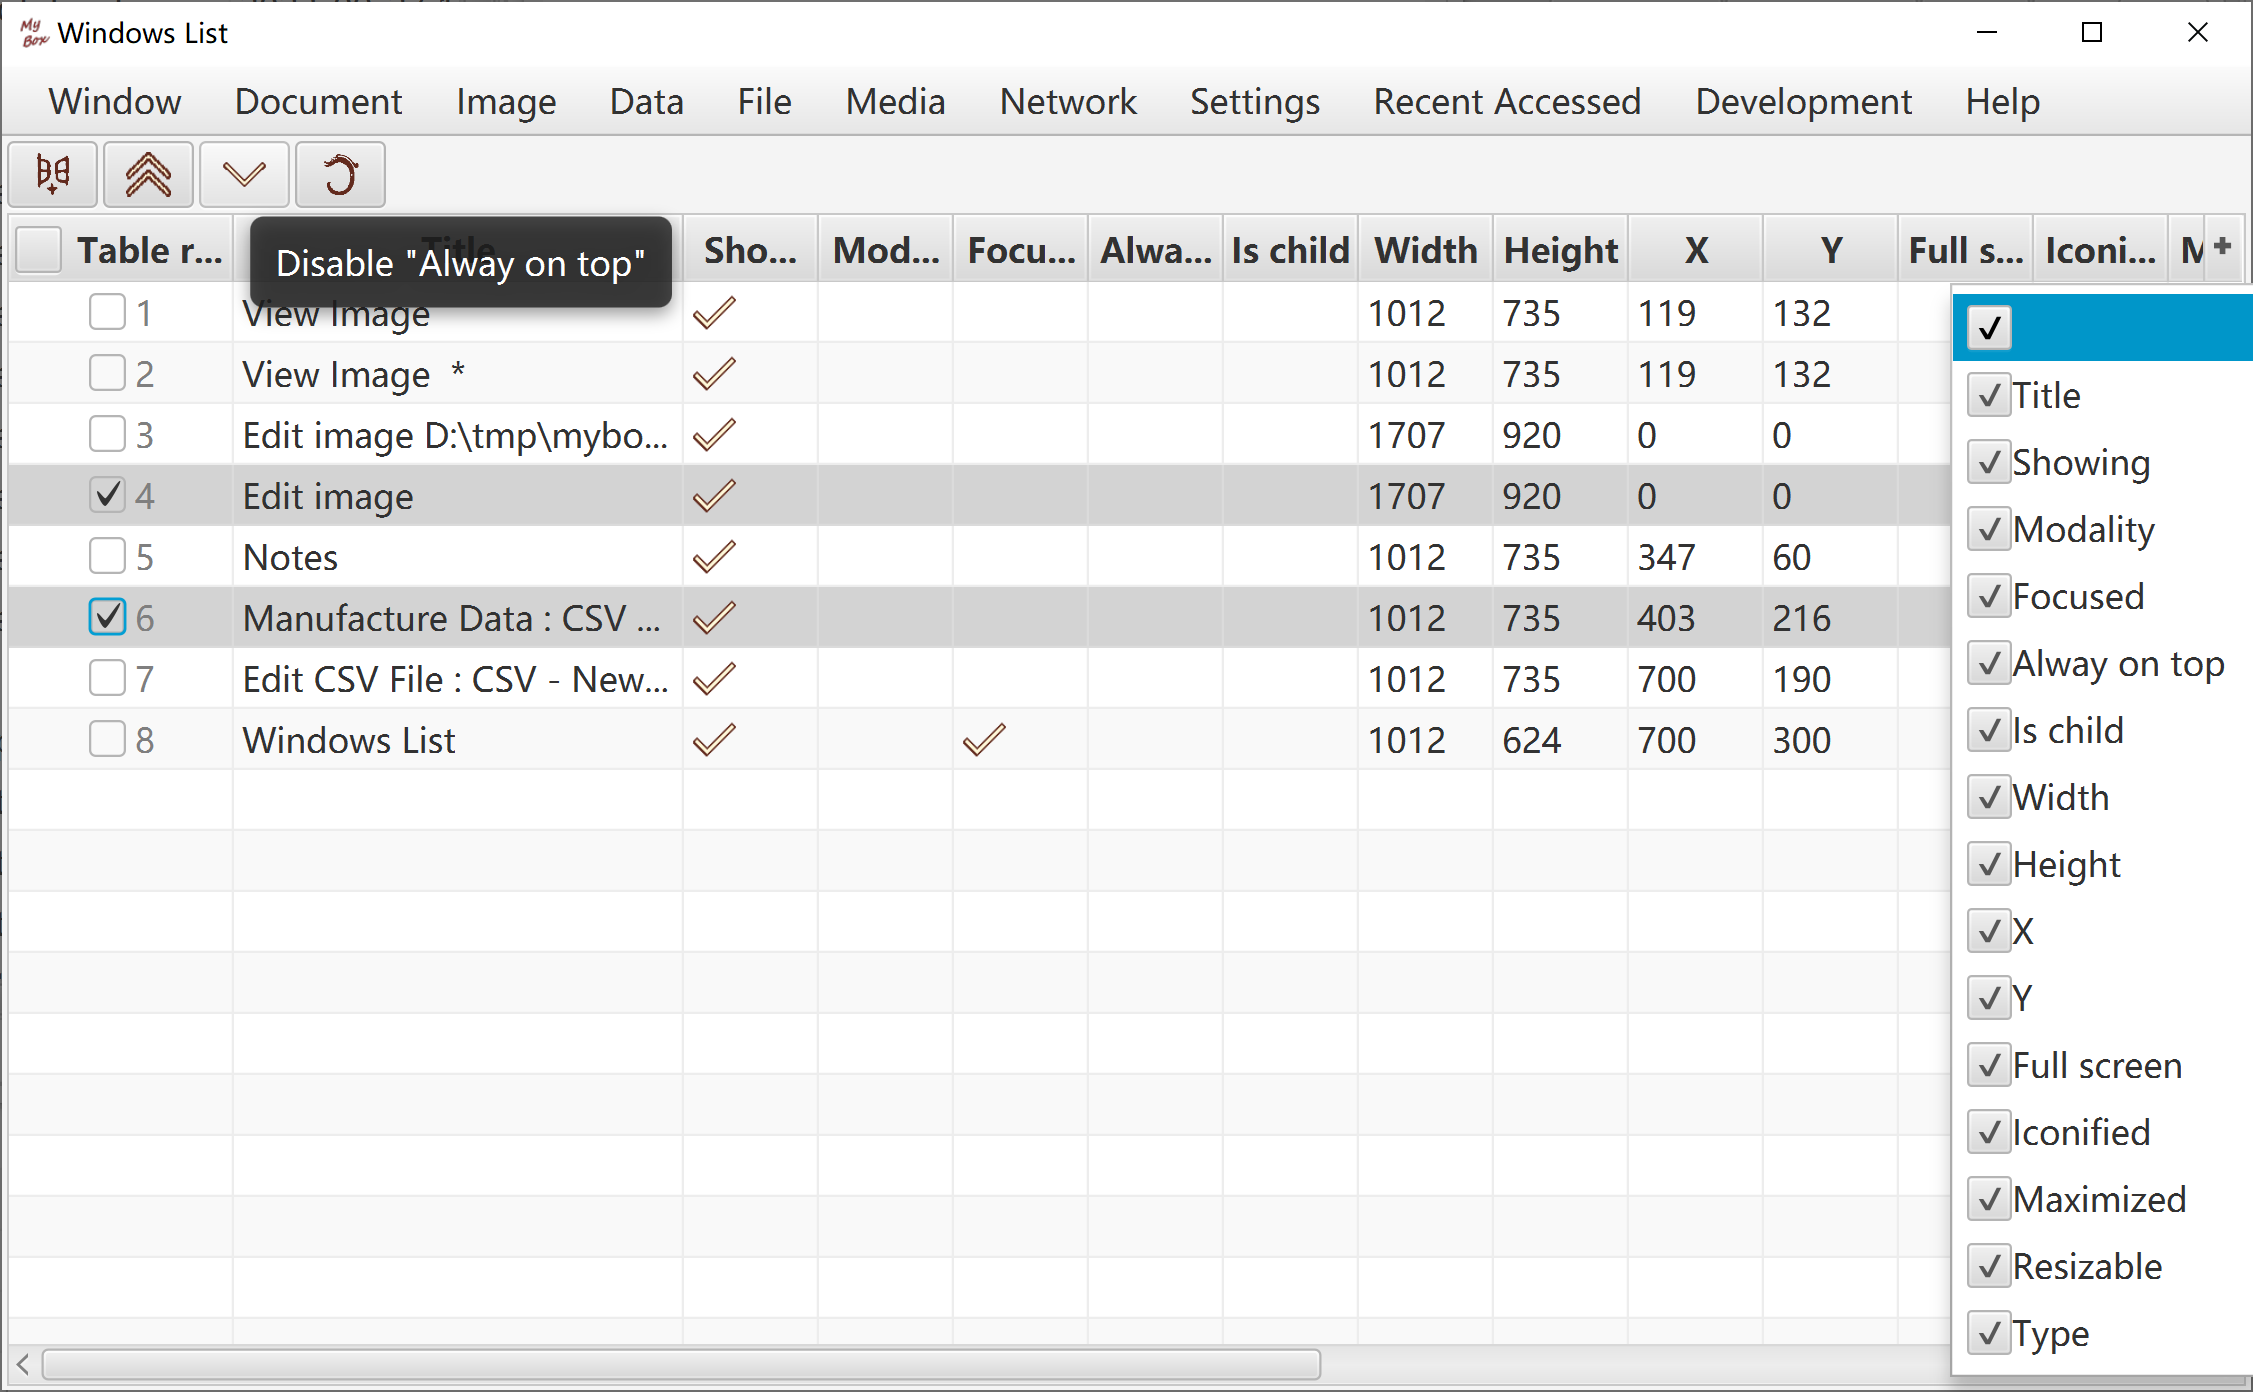2253x1392 pixels.
Task: Click the double up-chevron toolbar icon
Action: pos(148,175)
